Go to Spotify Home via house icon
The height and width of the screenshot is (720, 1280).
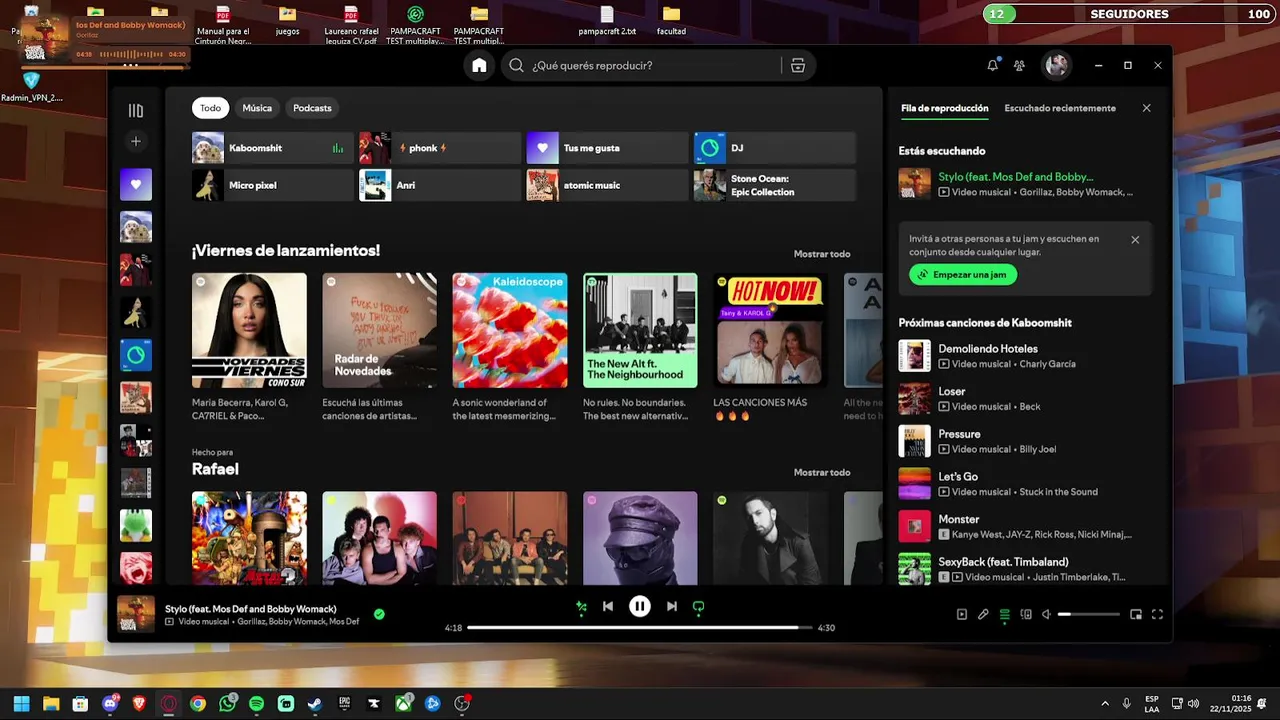pos(479,65)
